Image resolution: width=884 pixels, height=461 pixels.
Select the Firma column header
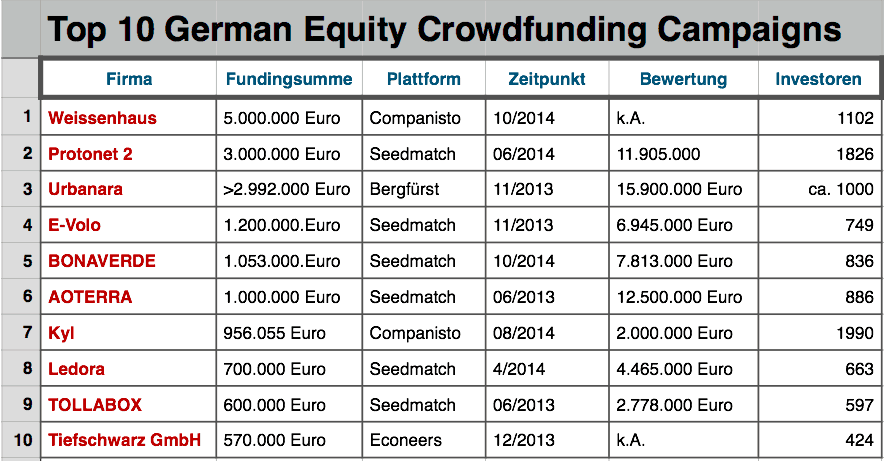point(129,79)
